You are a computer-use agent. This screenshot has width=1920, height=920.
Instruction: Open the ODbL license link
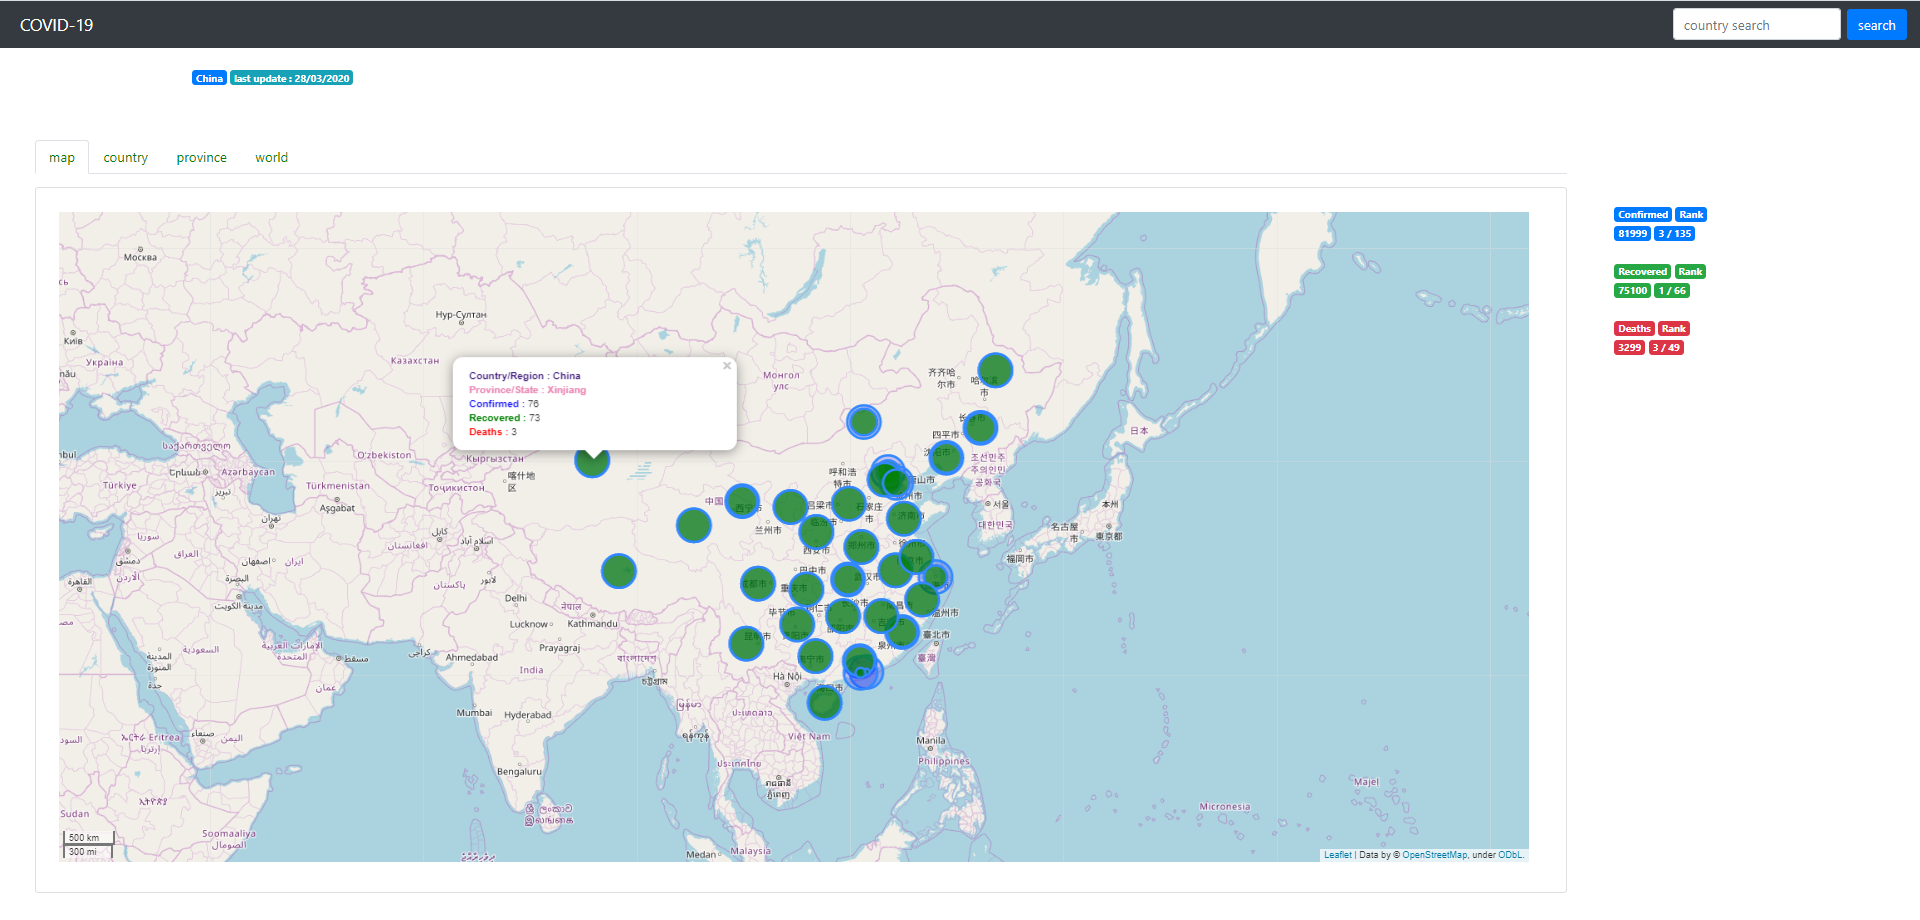[1510, 855]
